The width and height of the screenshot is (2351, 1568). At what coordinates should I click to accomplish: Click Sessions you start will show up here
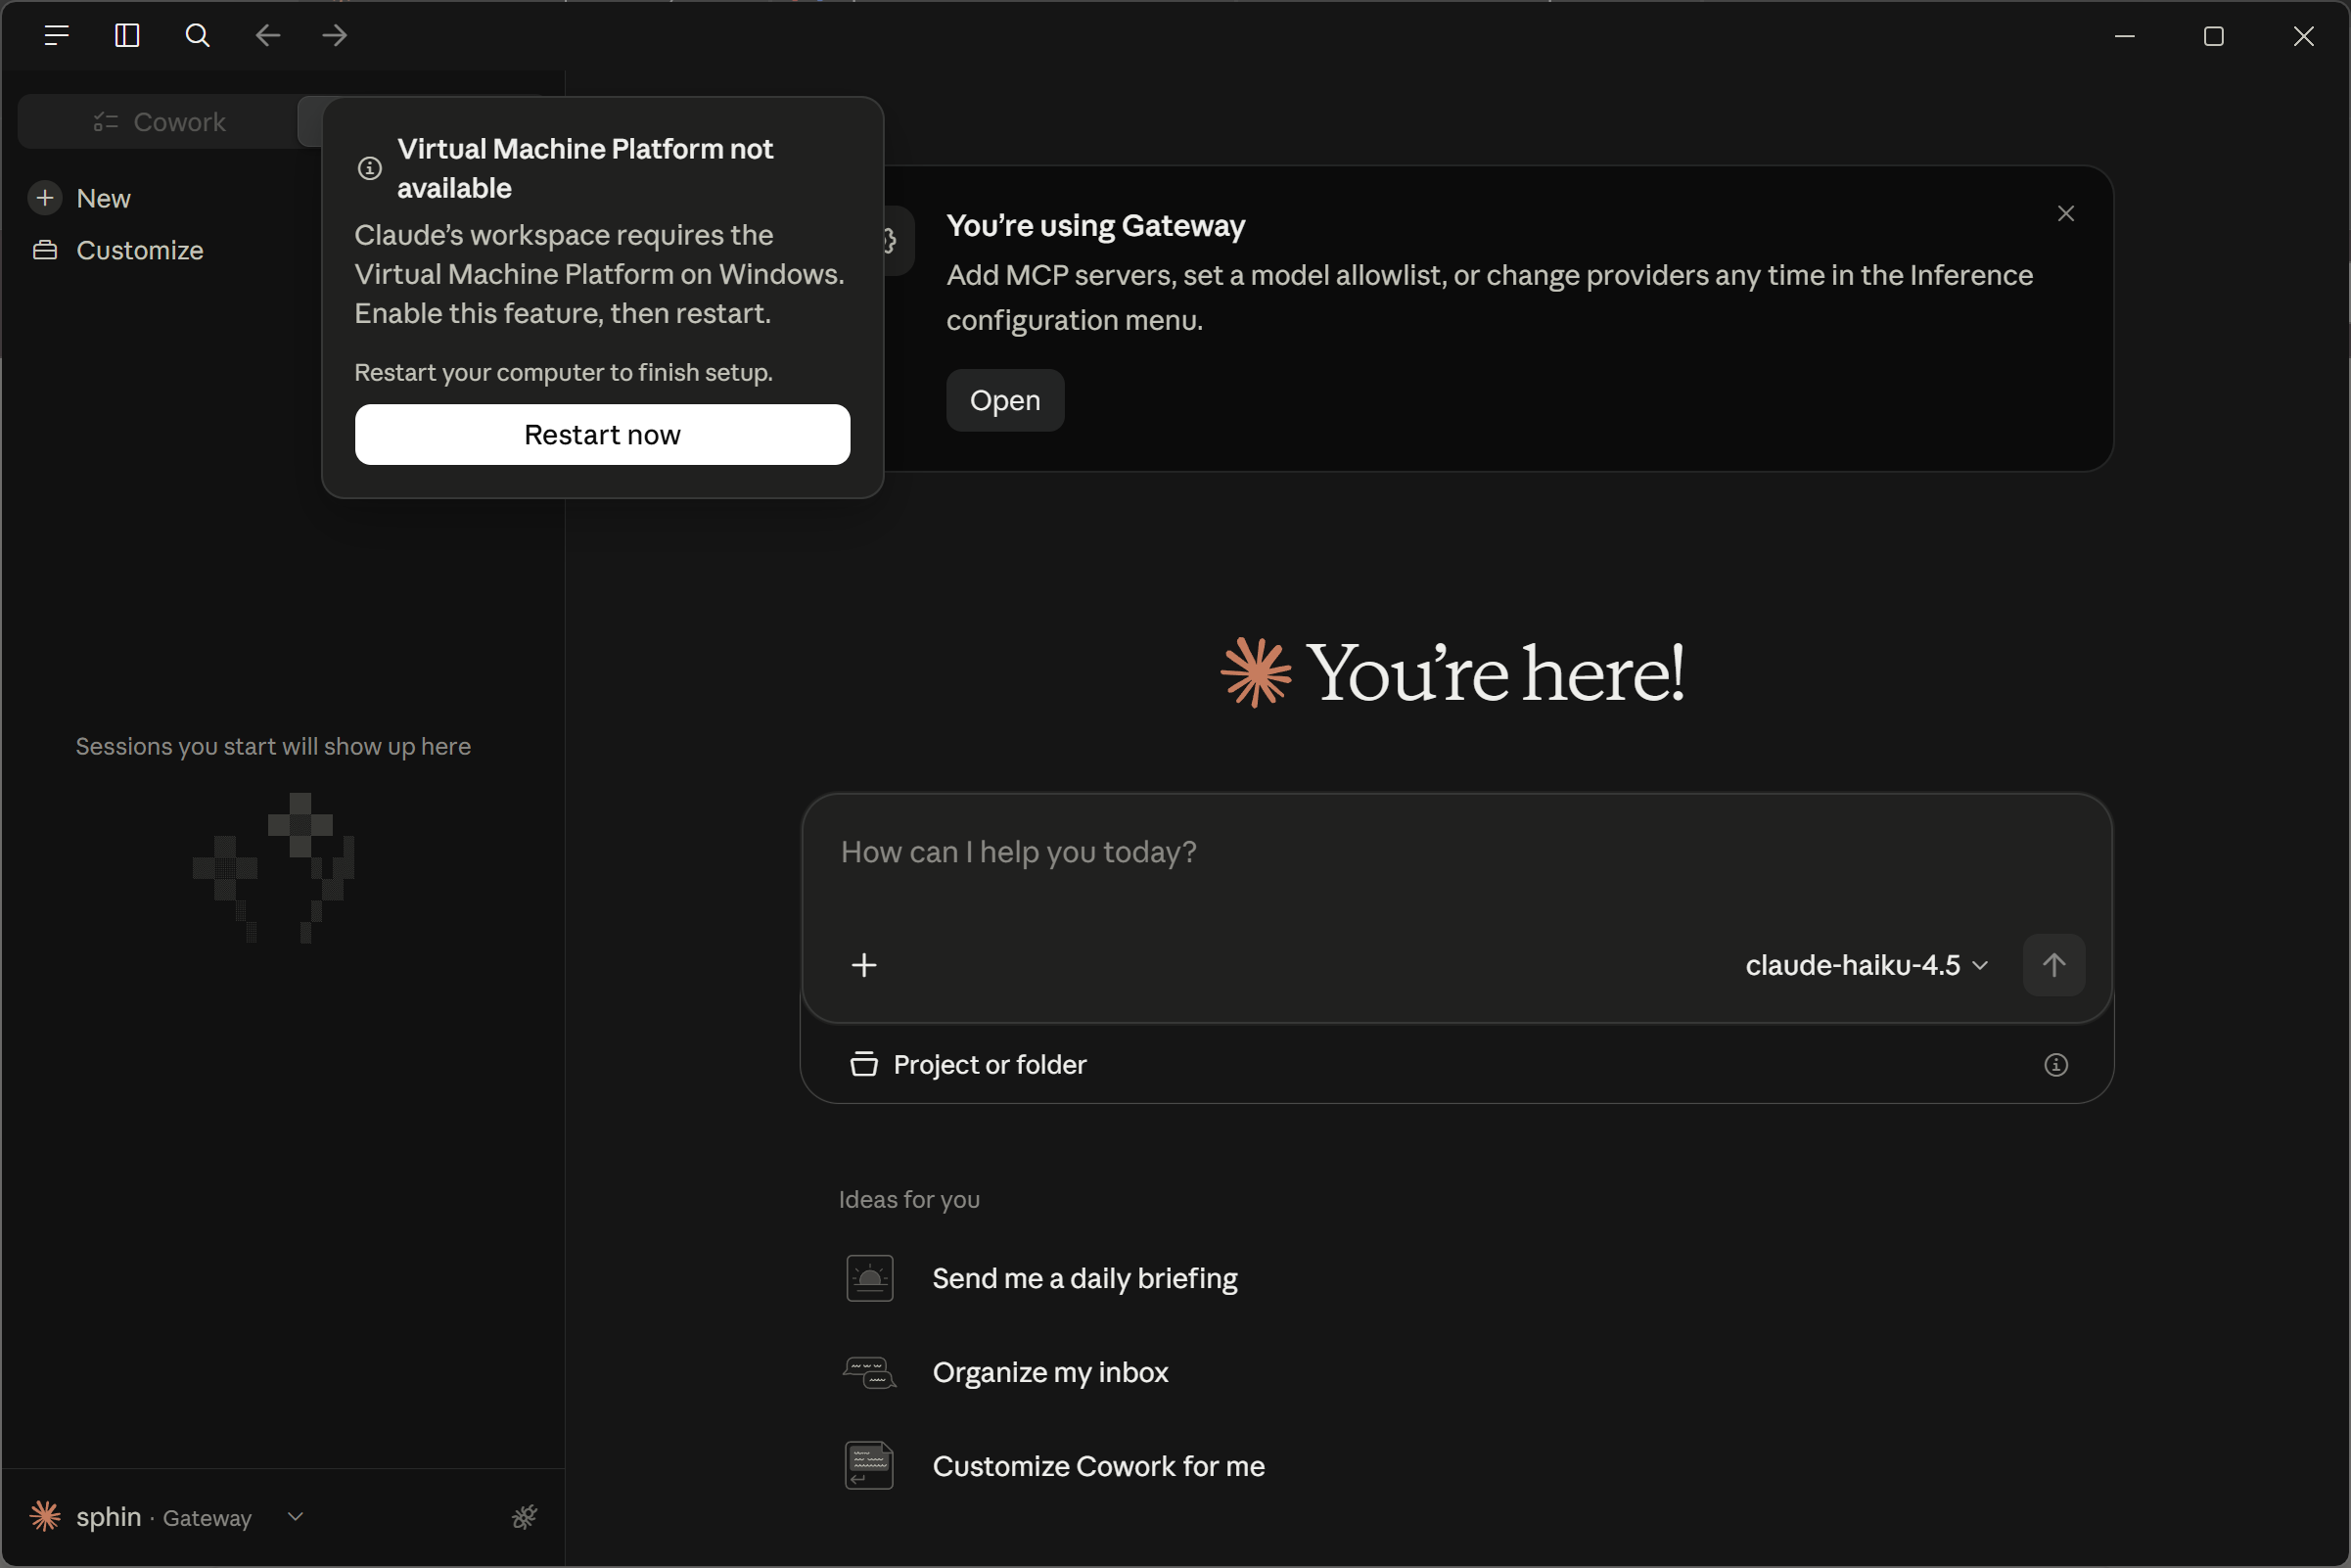tap(273, 746)
